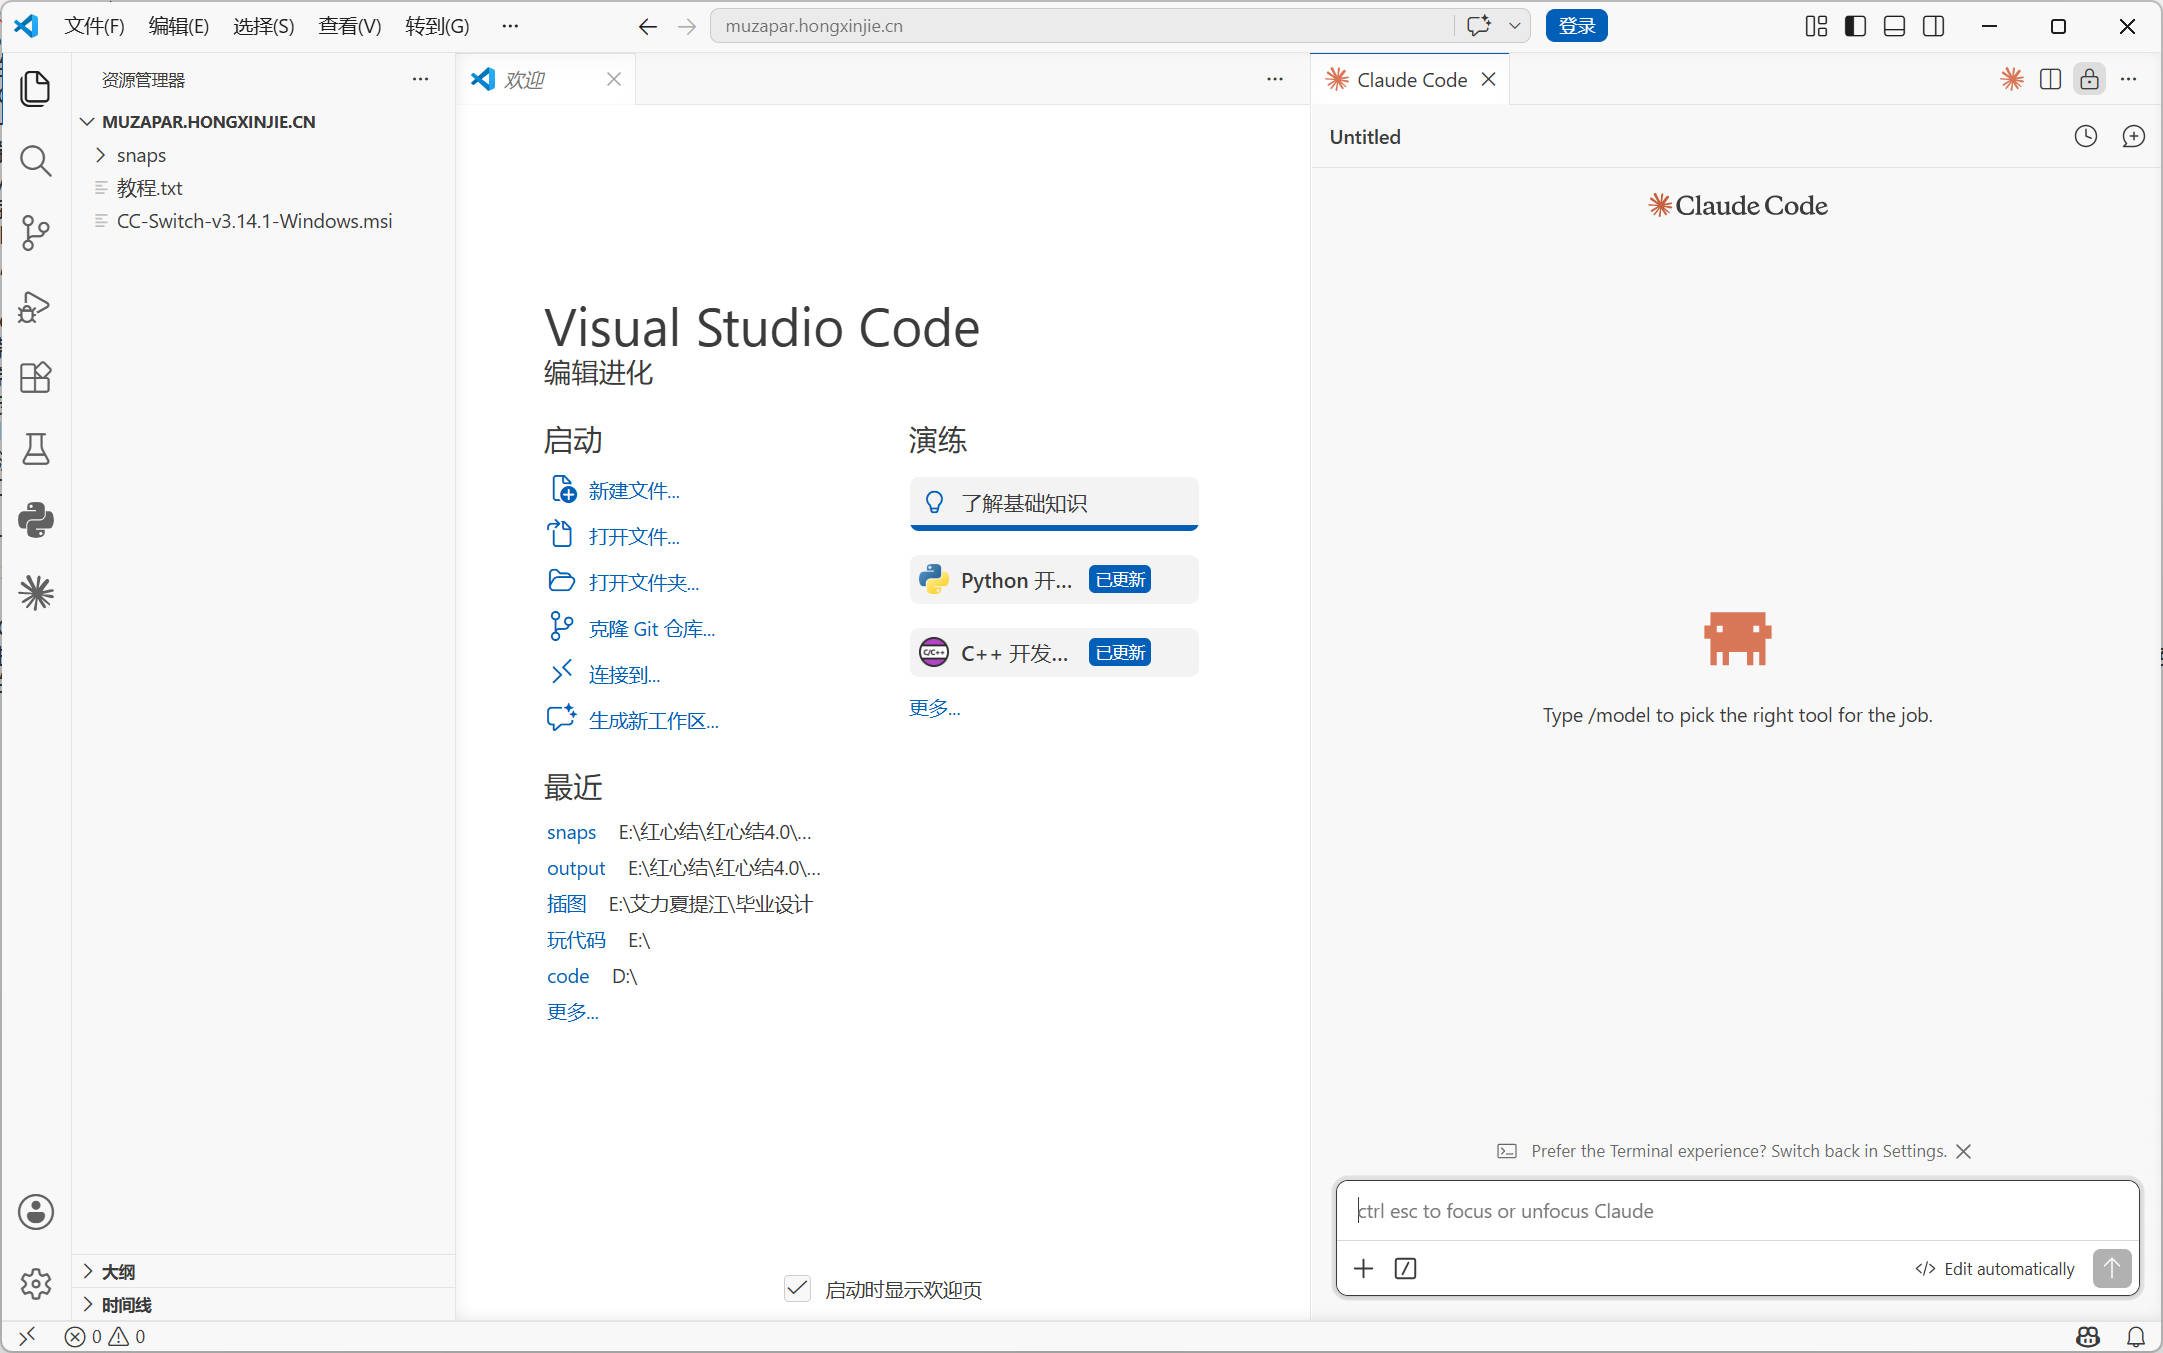Screen dimensions: 2163x1353
Task: Open Source Control view
Action: (35, 232)
